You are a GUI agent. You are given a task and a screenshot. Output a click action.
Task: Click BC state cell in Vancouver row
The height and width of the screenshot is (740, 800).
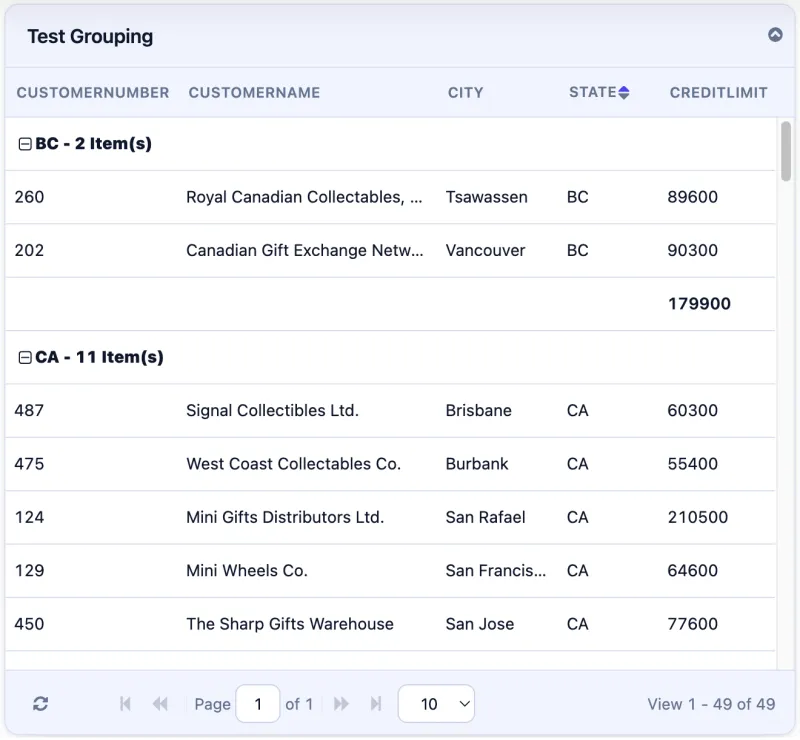coord(578,251)
